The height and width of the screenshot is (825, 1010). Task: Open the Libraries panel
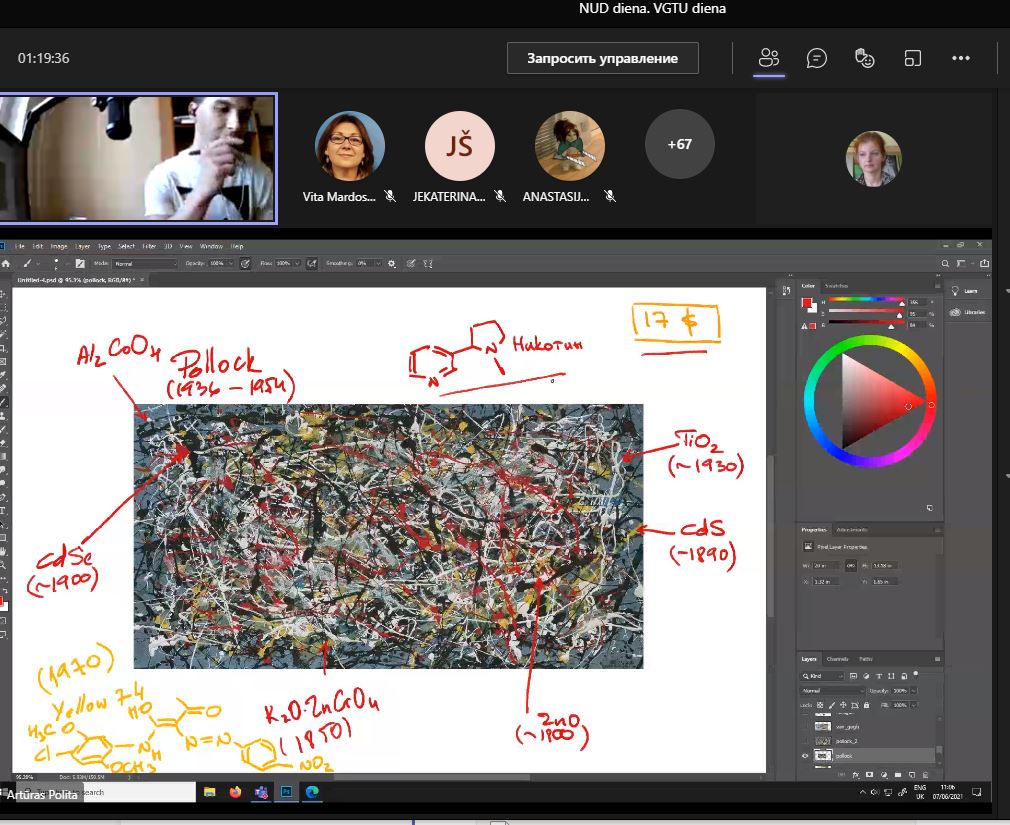coord(967,312)
